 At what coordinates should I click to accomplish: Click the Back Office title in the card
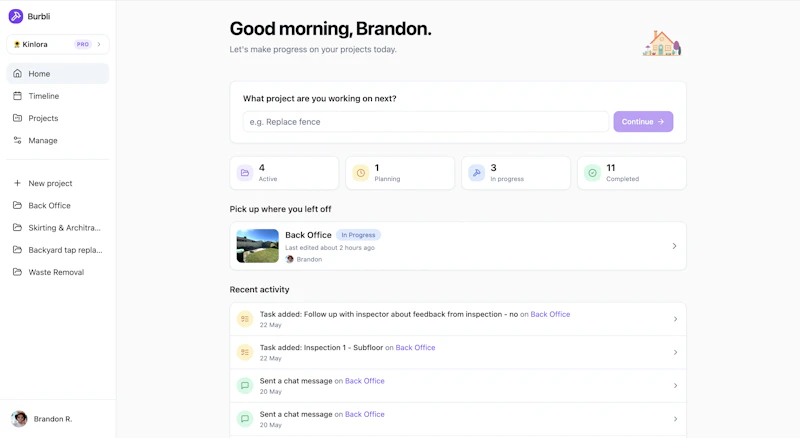pyautogui.click(x=308, y=235)
